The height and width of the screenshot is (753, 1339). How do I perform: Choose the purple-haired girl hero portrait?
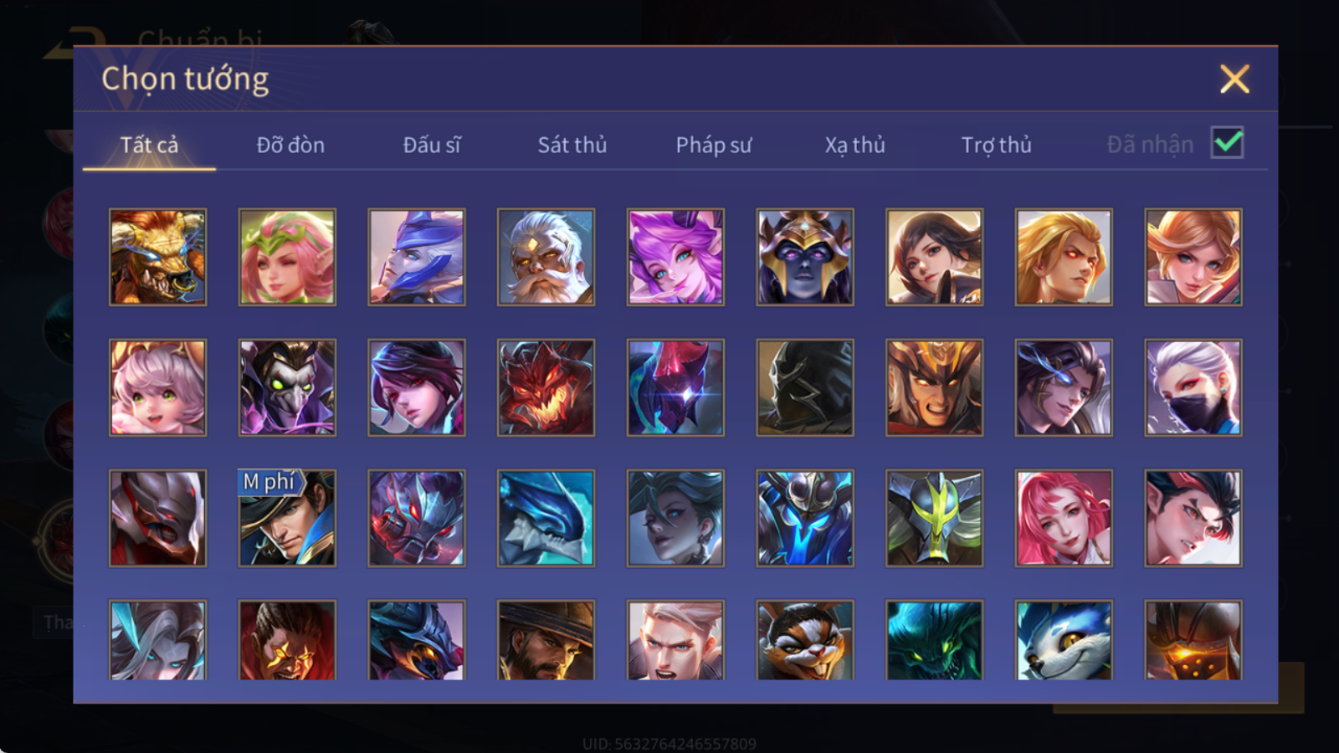pos(676,257)
